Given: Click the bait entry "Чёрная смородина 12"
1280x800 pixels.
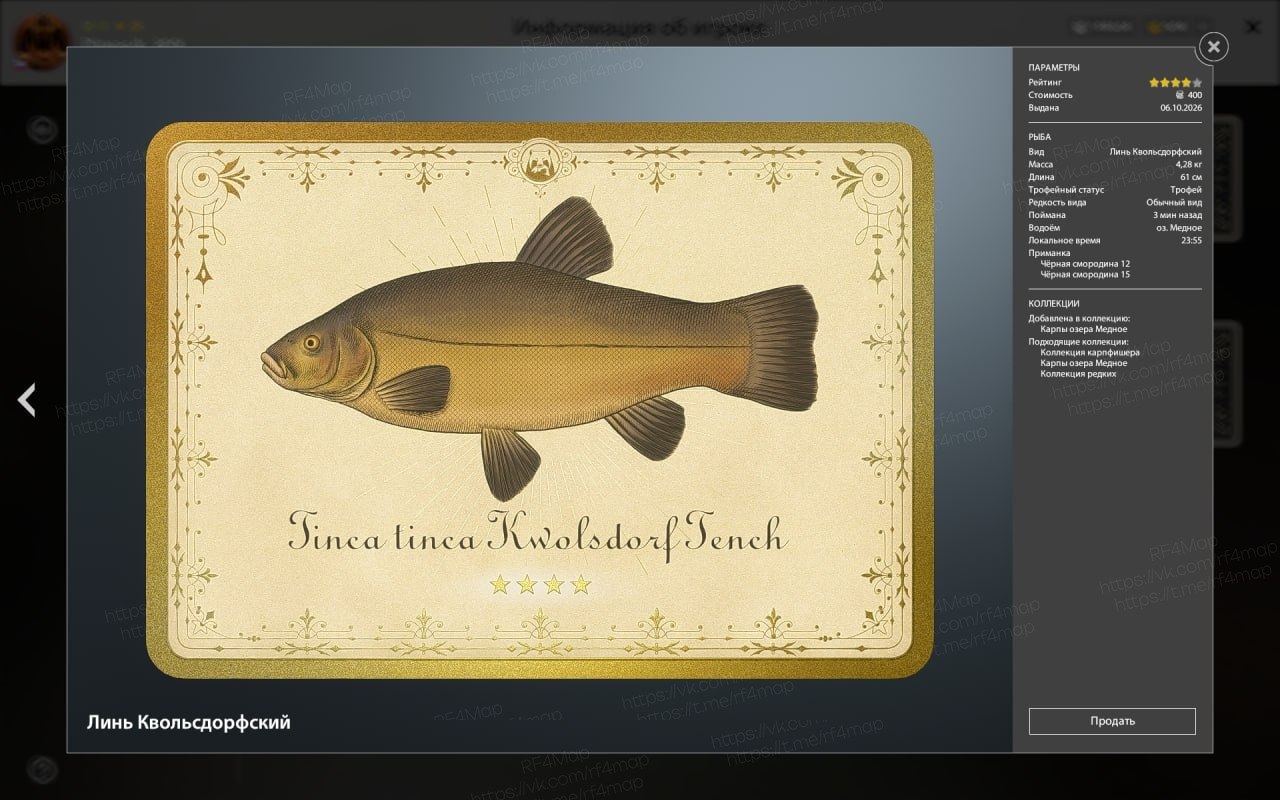Looking at the screenshot, I should [x=1085, y=264].
